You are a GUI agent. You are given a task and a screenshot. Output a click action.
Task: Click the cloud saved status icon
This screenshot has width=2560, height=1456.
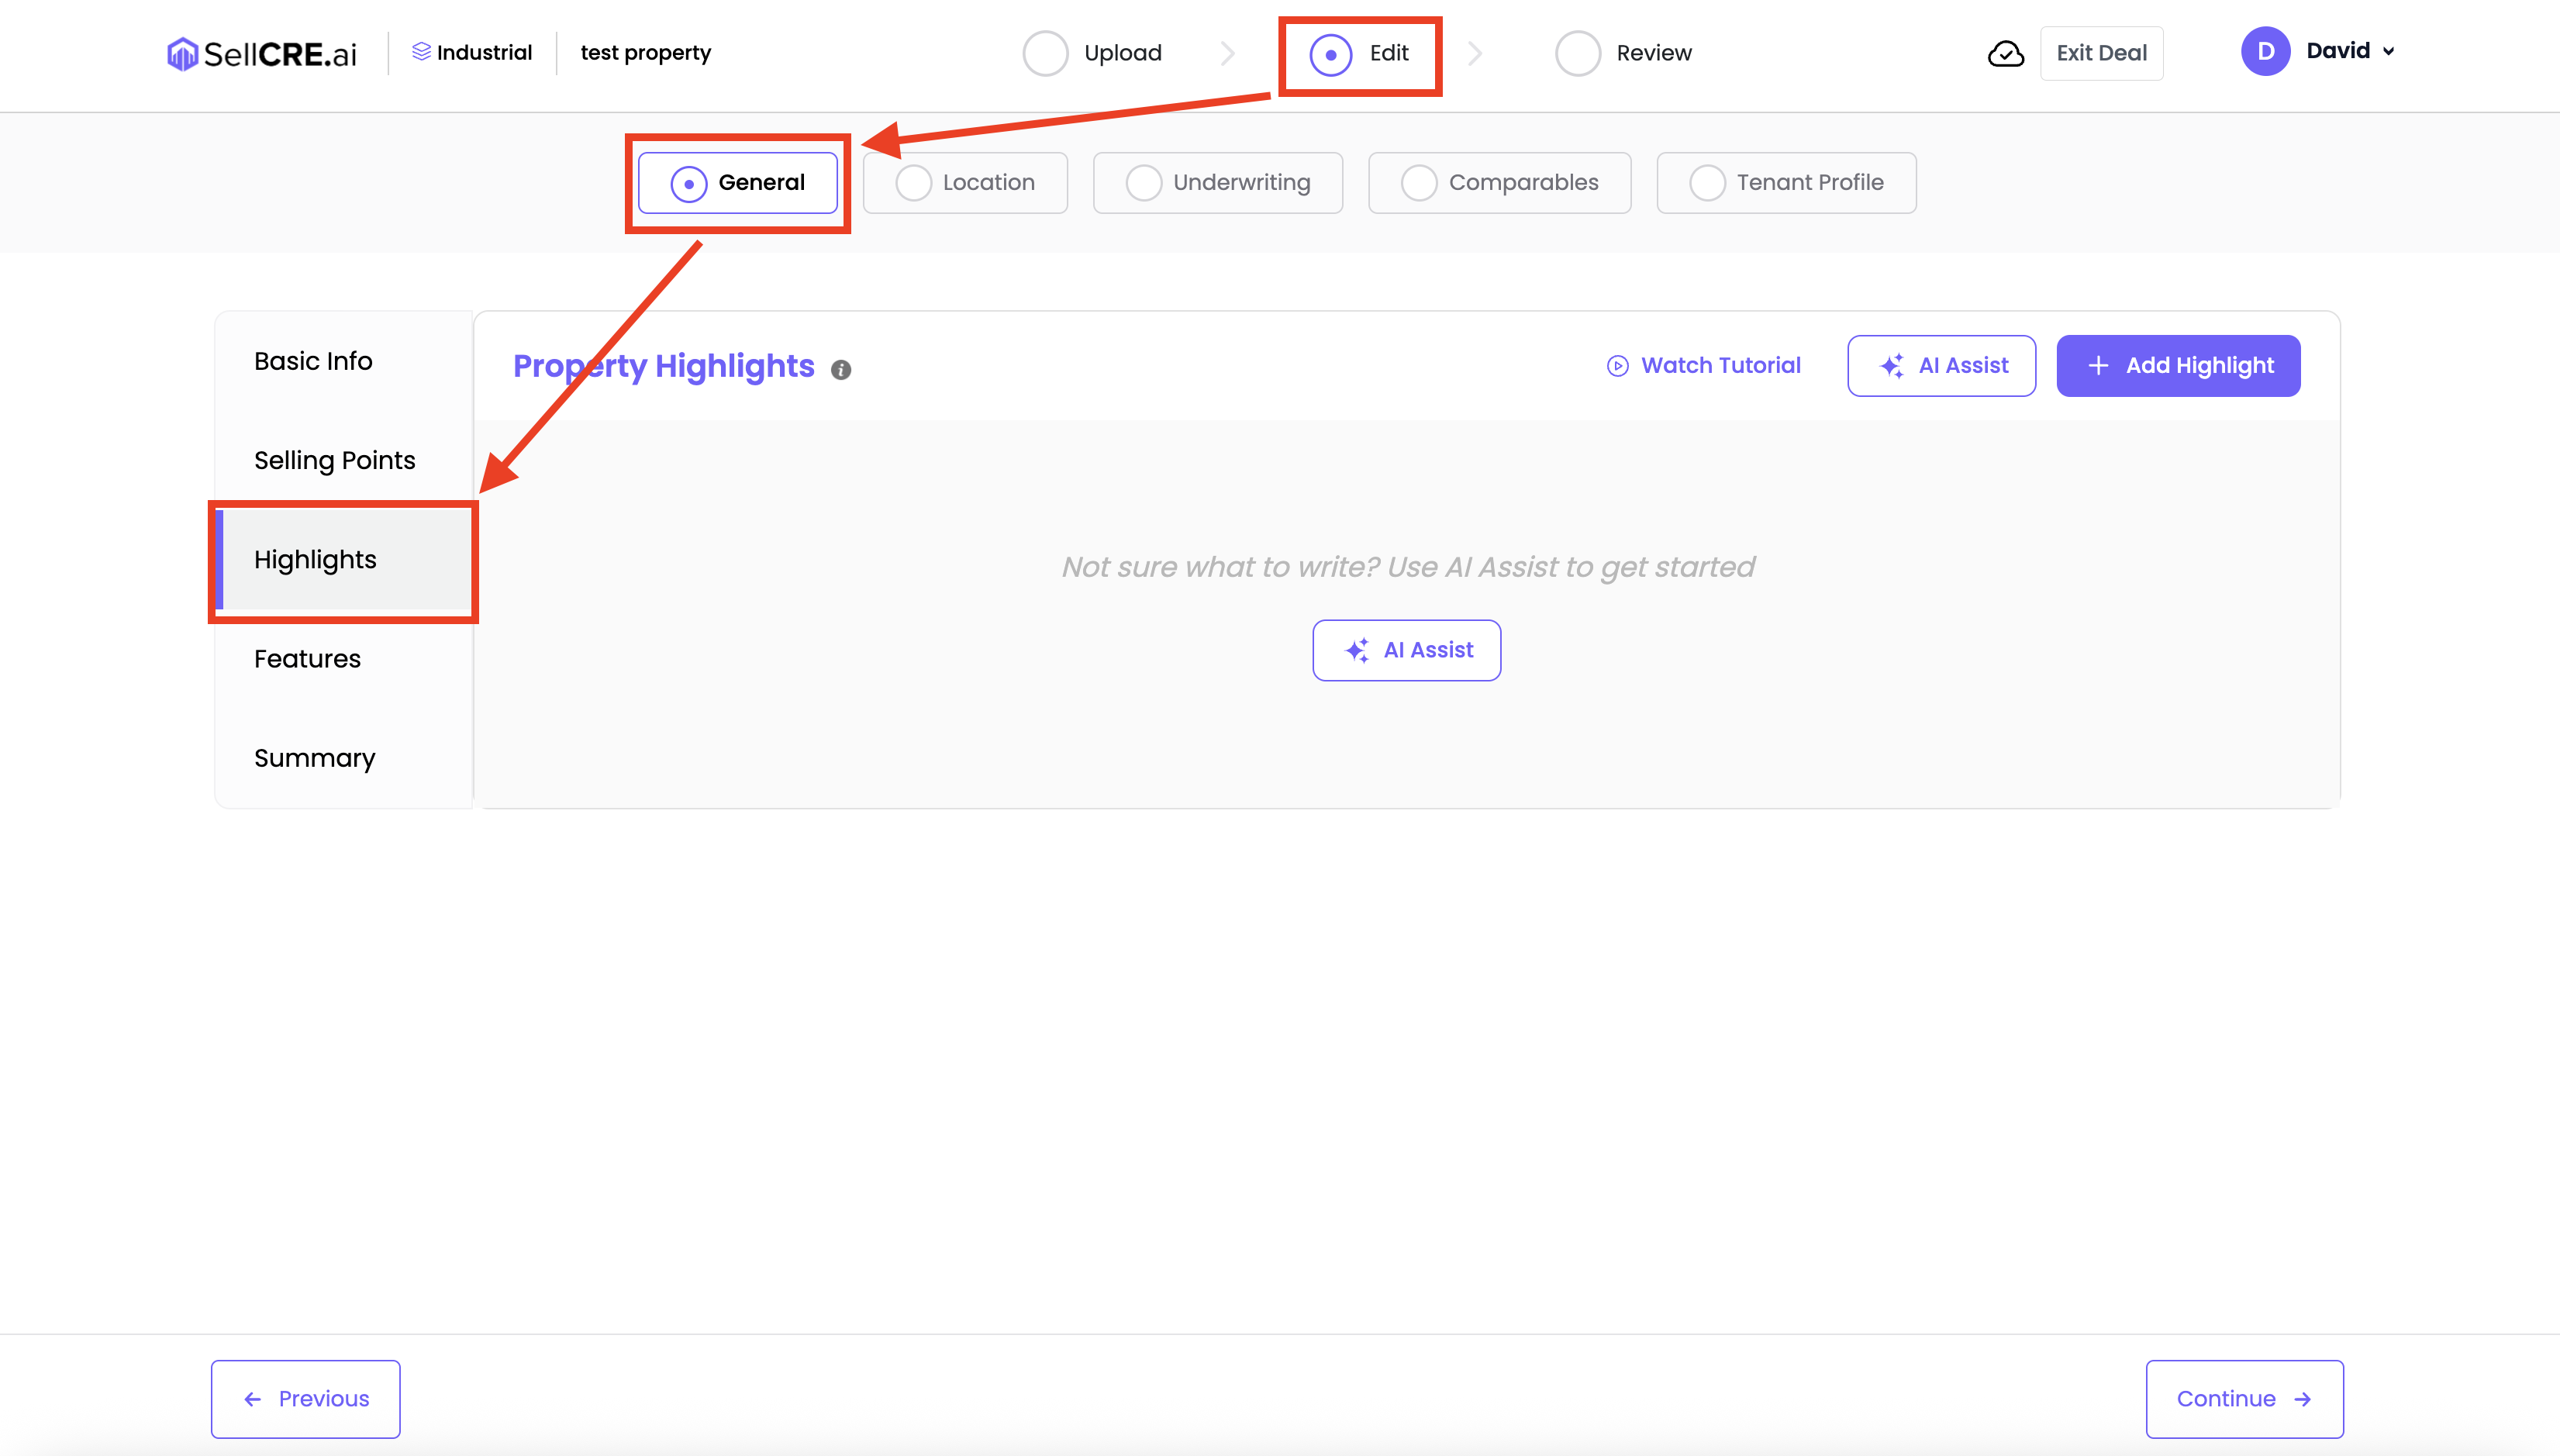[2005, 54]
